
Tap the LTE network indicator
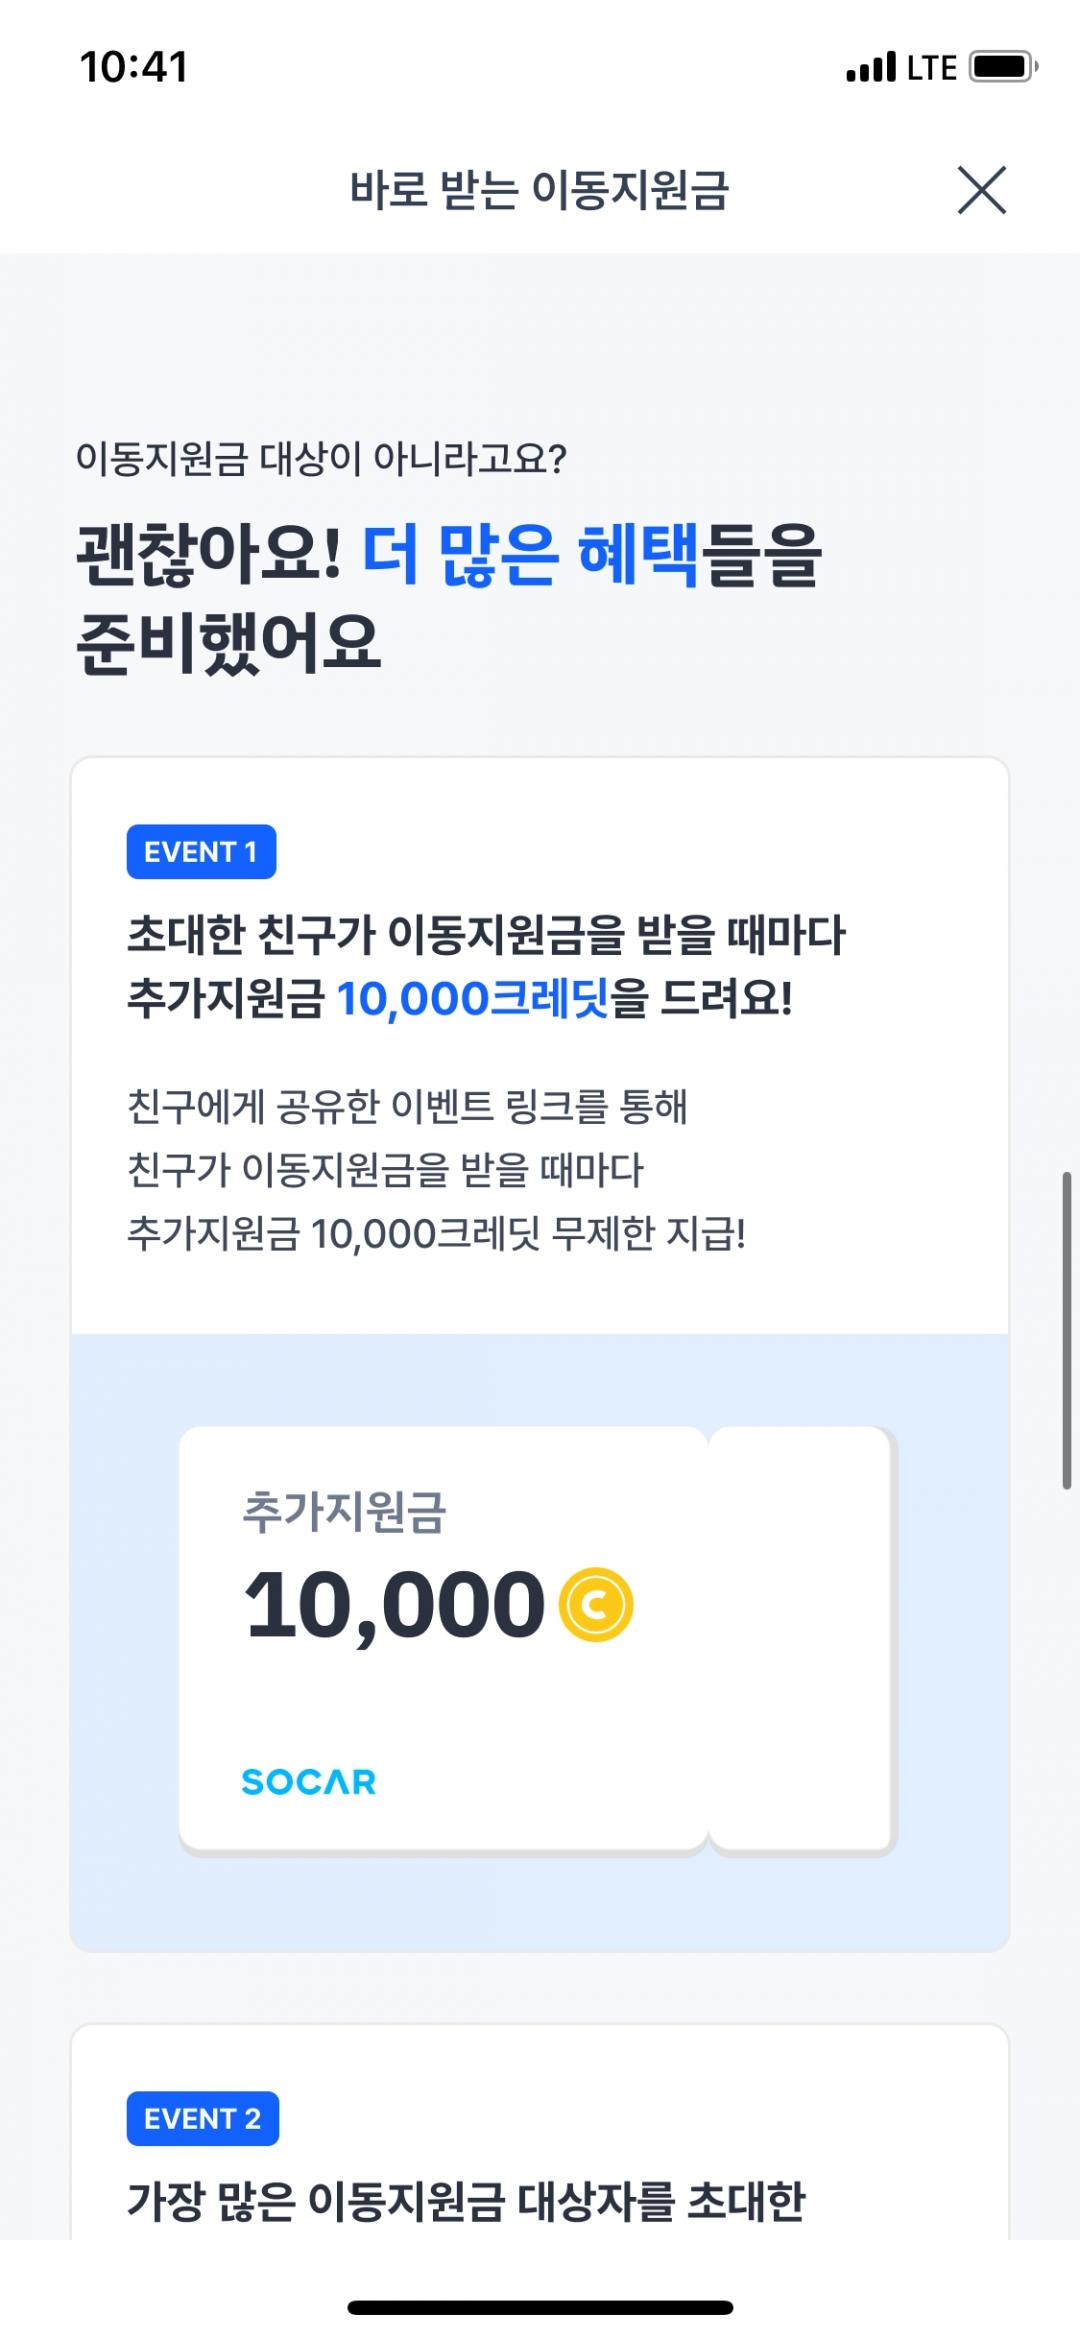tap(931, 68)
